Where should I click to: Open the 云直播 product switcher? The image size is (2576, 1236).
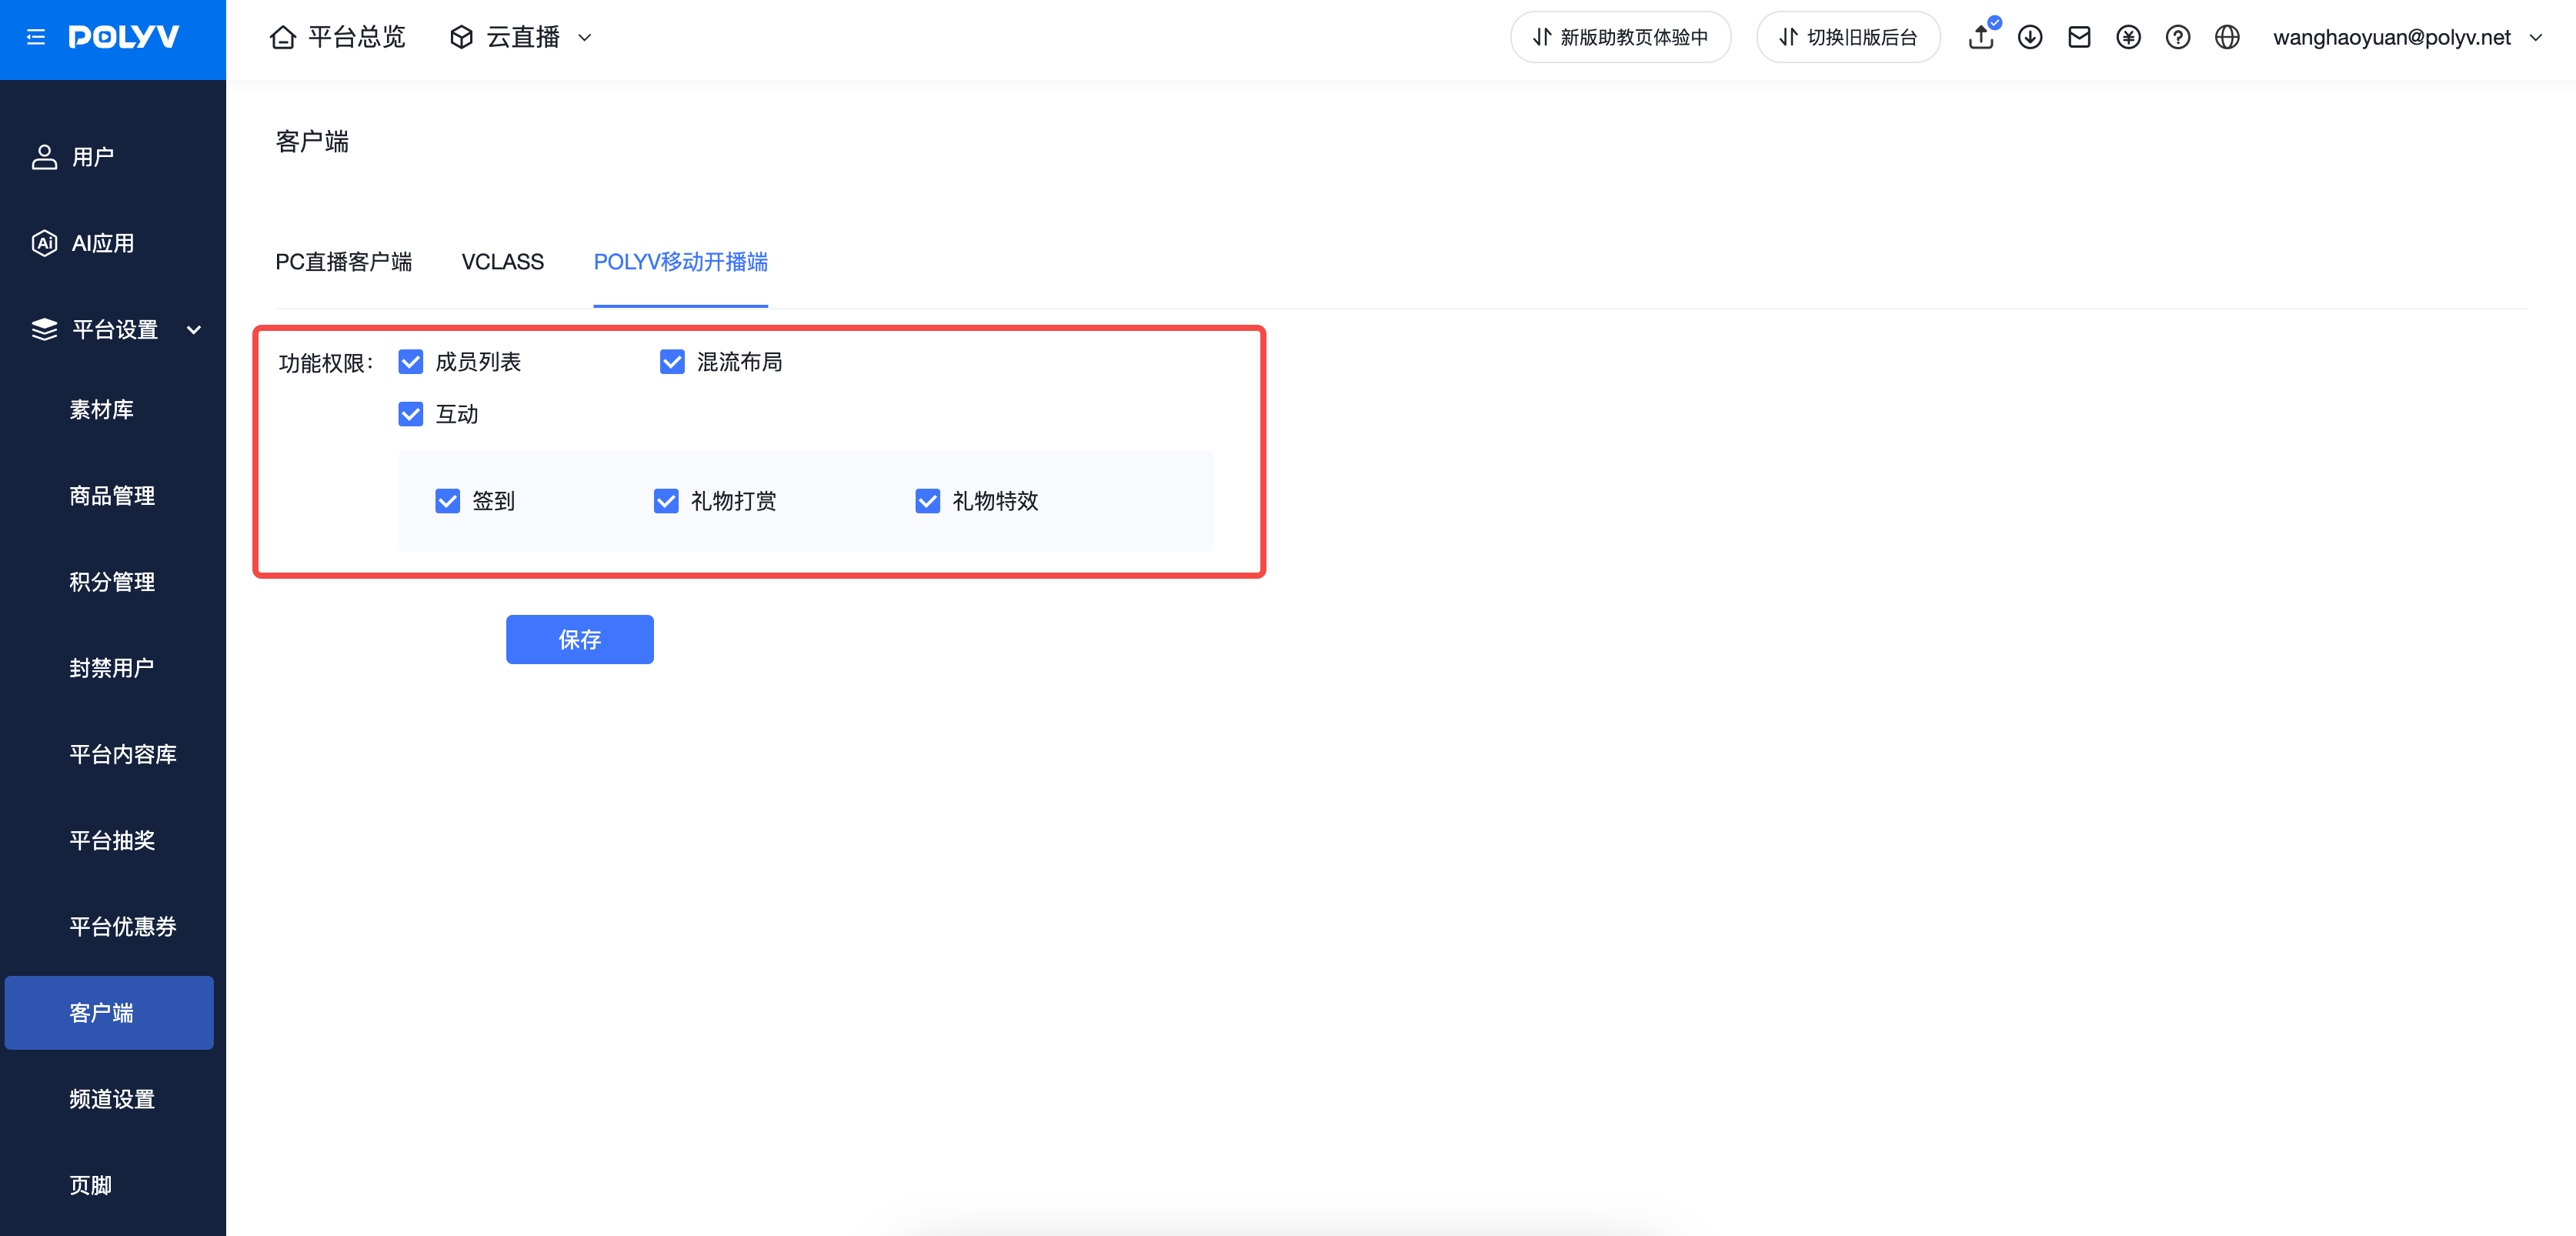coord(523,38)
